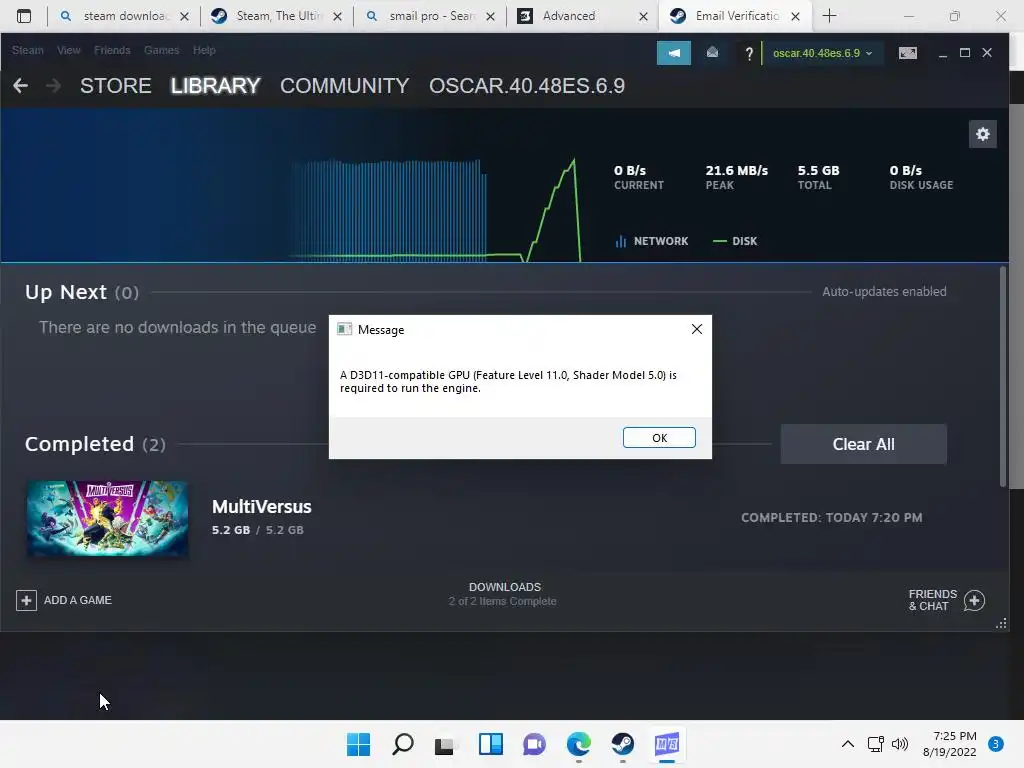
Task: Click DOWNLOADS status at bottom
Action: click(503, 594)
